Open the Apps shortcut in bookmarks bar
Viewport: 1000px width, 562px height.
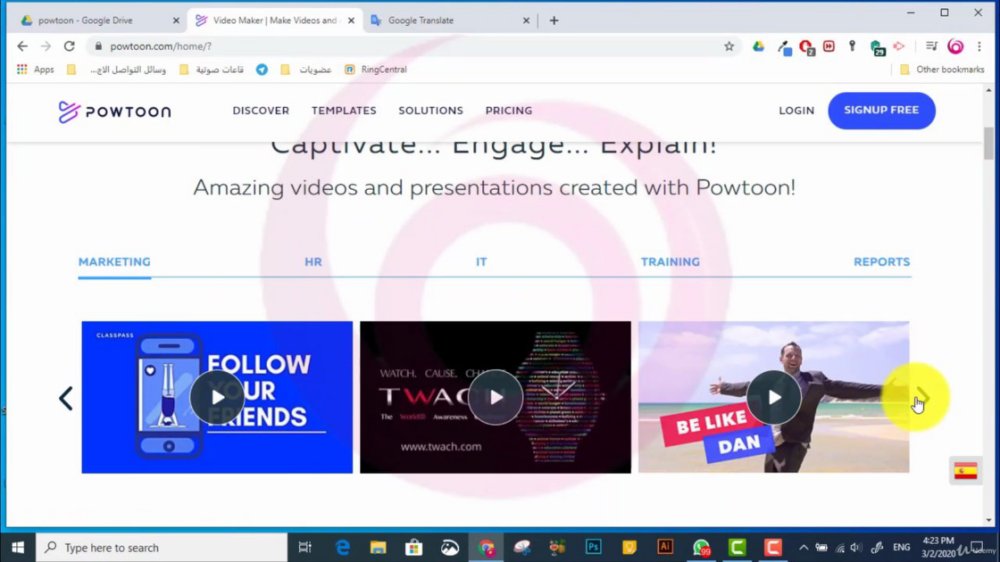click(36, 70)
